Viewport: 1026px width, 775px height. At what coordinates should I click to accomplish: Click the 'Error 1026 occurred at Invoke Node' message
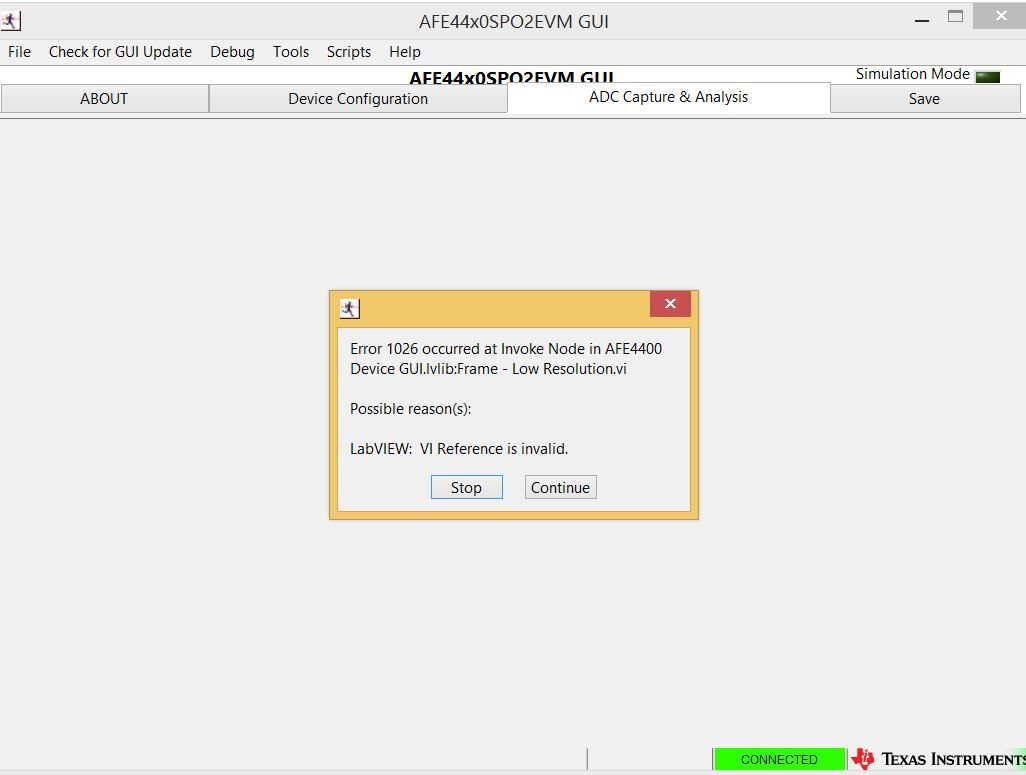[x=506, y=359]
